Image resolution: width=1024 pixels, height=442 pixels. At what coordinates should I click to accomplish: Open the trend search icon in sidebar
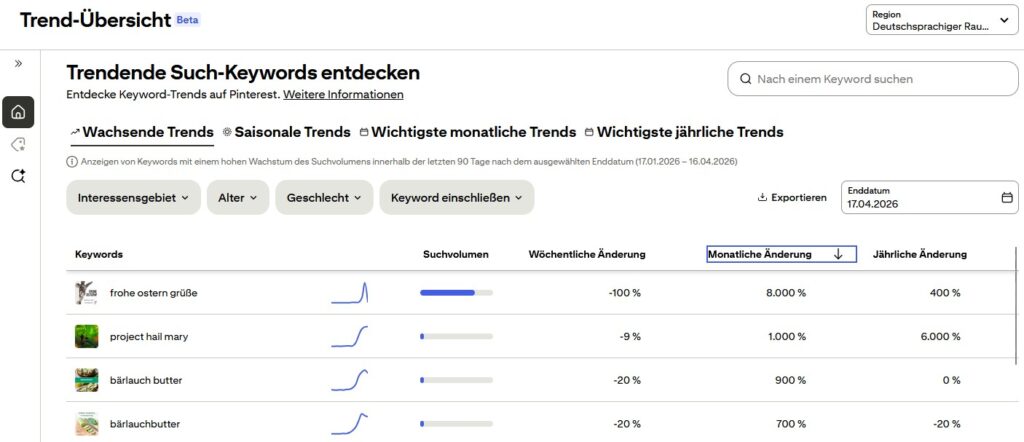tap(18, 177)
